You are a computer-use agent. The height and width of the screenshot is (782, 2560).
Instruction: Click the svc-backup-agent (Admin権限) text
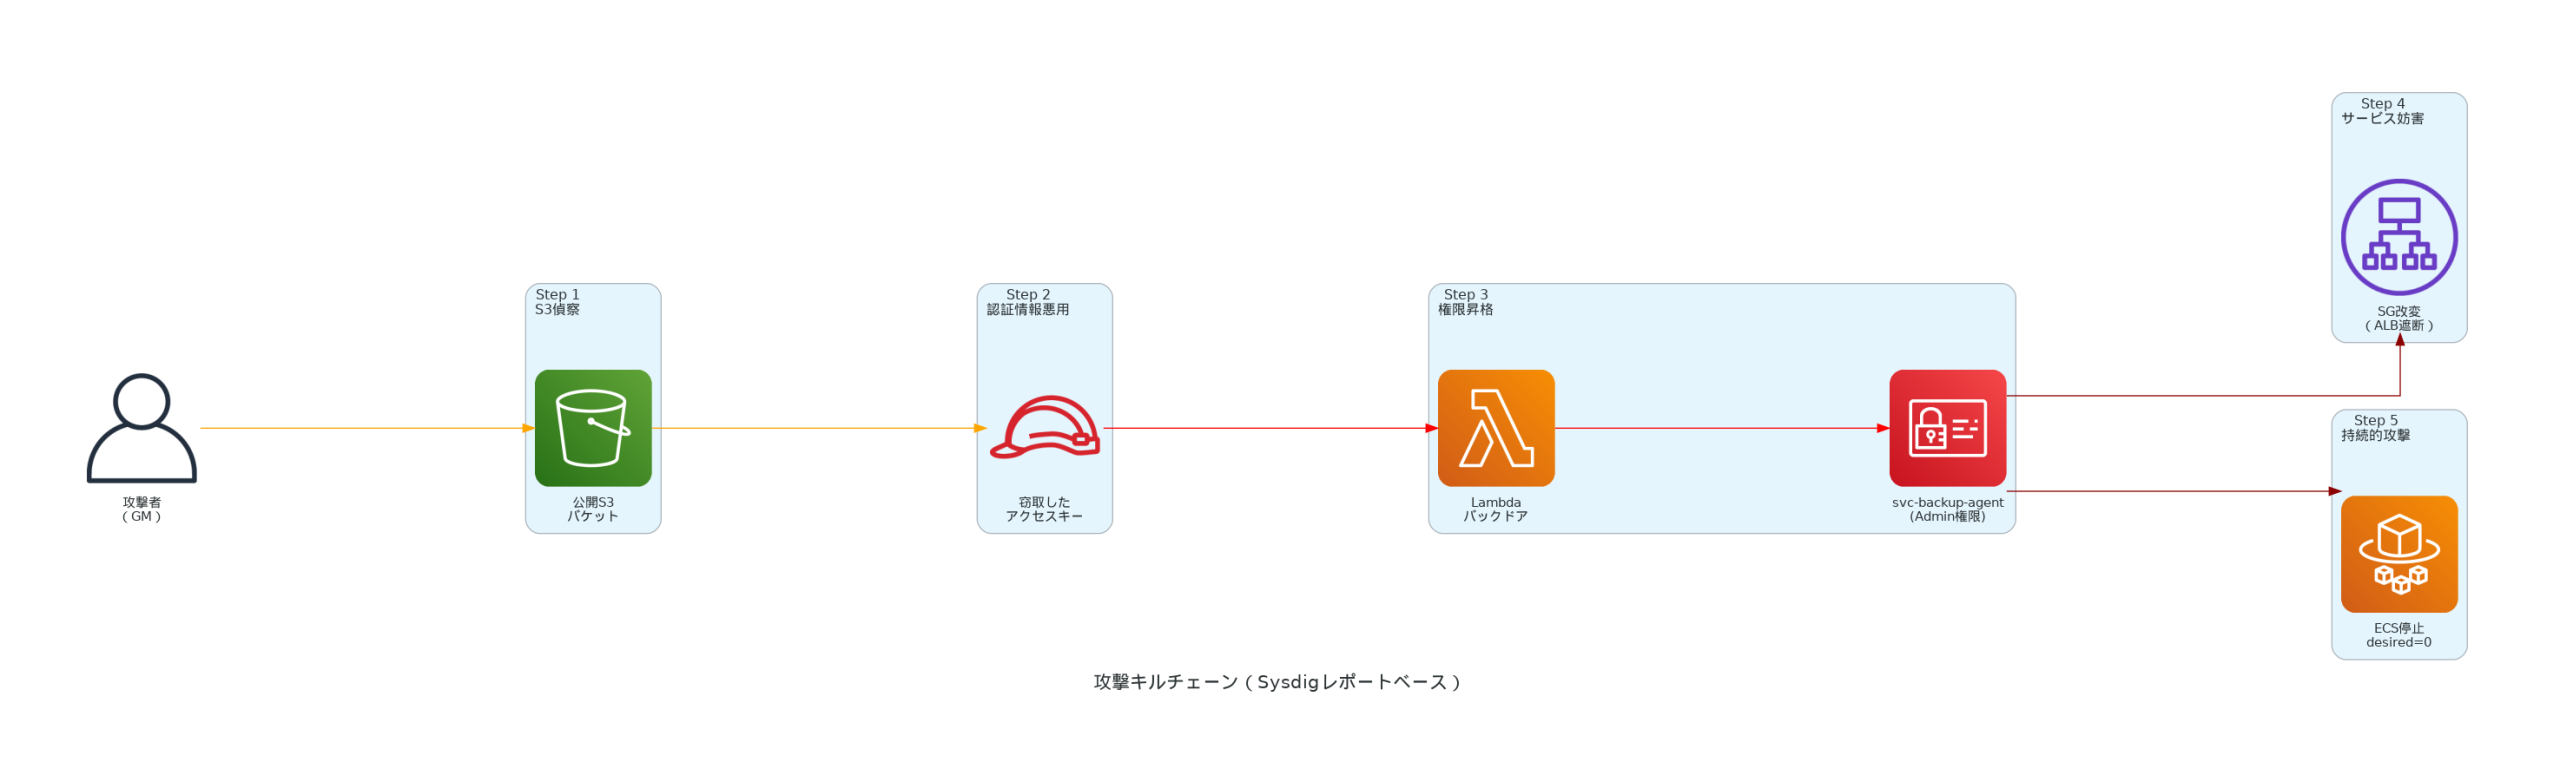(1946, 509)
